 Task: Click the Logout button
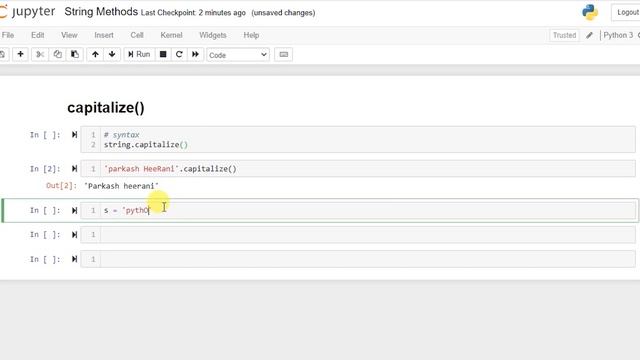627,12
